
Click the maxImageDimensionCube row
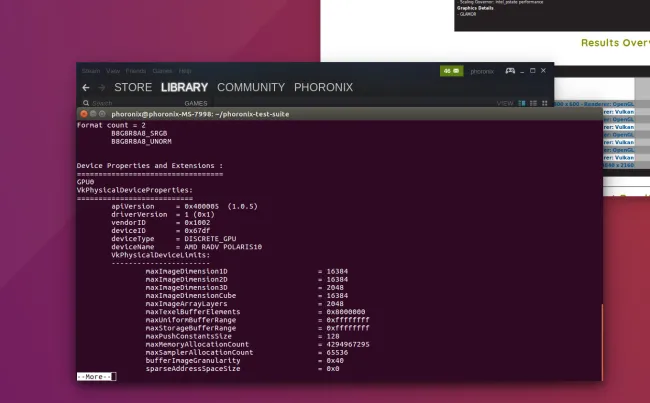point(247,295)
